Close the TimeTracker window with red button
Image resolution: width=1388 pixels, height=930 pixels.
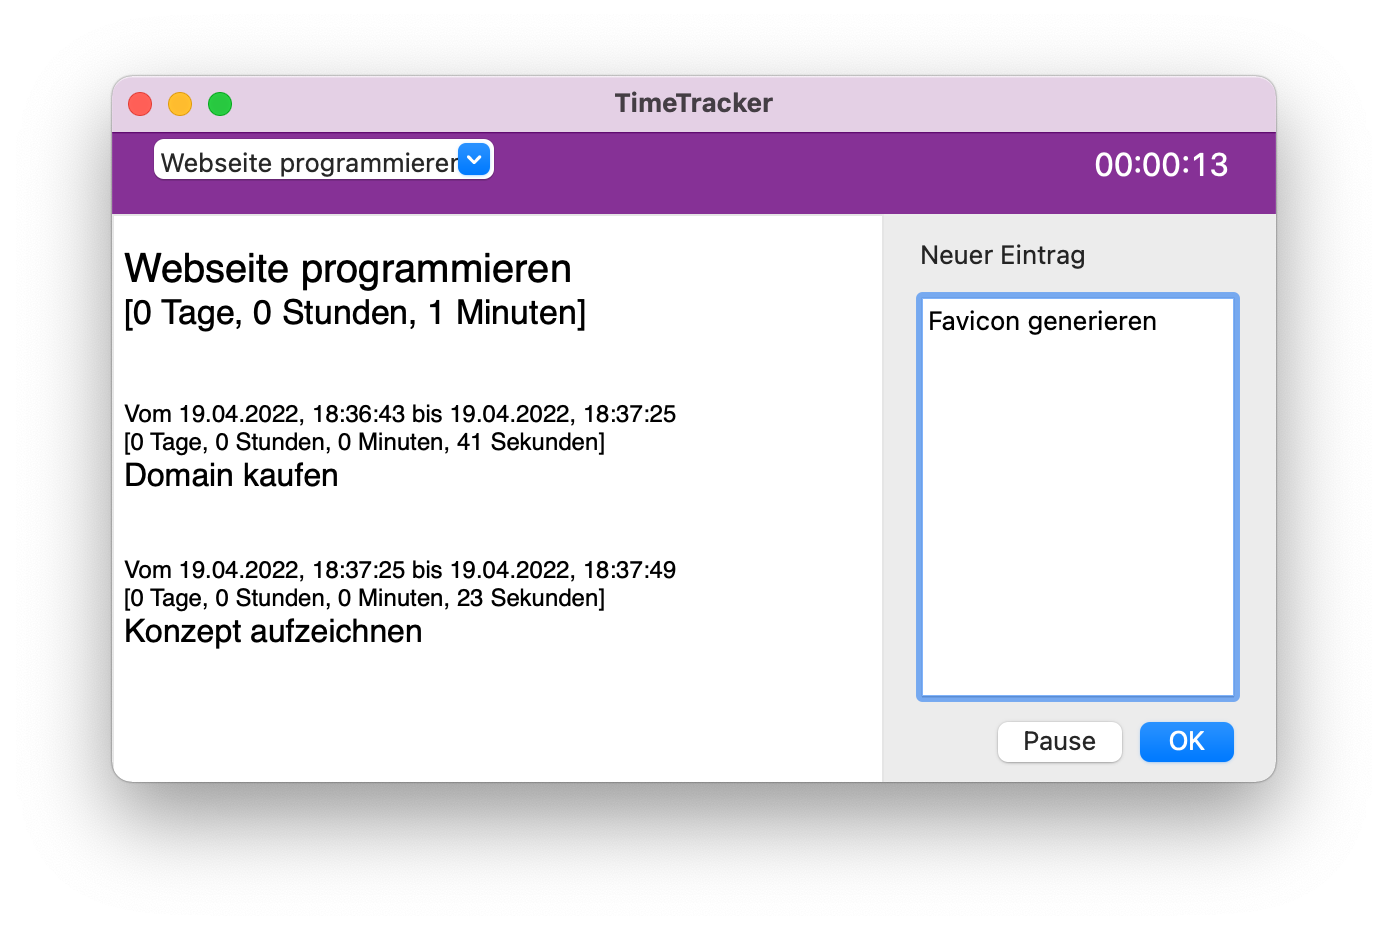(140, 104)
